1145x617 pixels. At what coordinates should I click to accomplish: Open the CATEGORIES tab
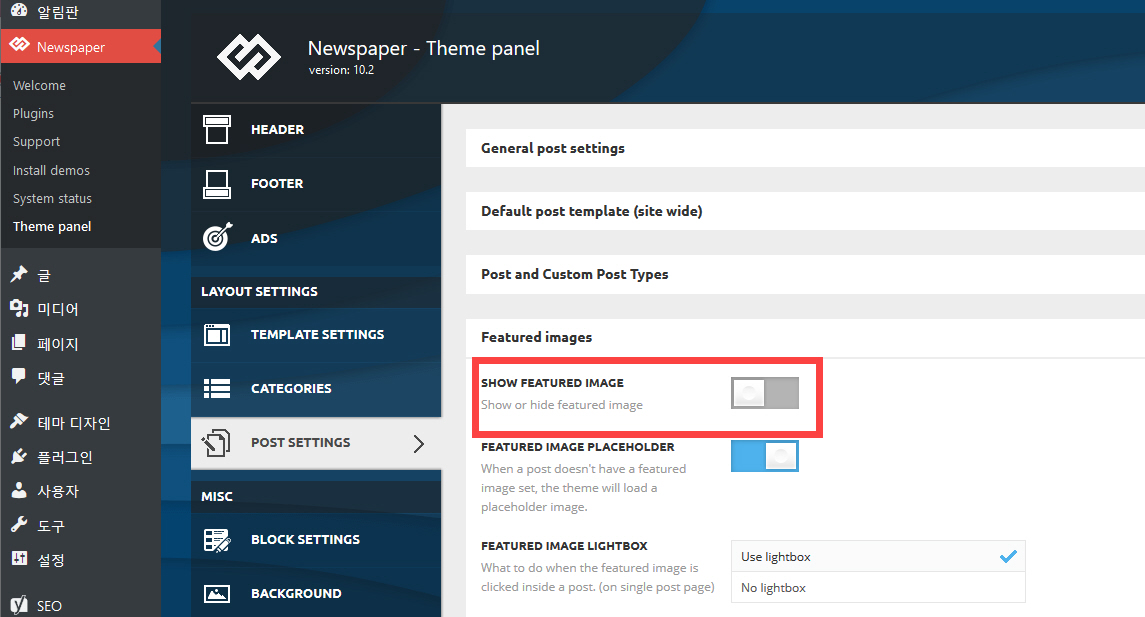point(316,388)
